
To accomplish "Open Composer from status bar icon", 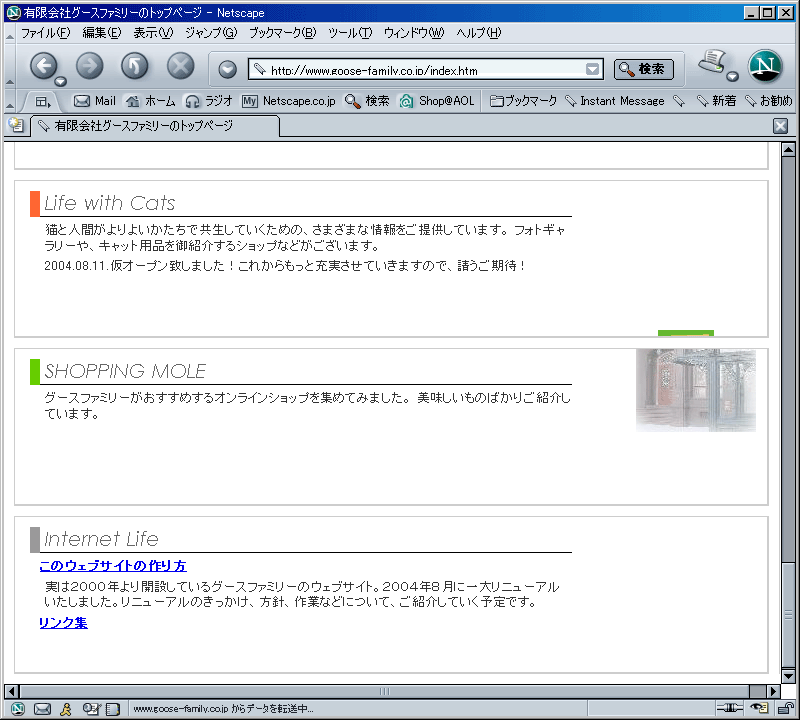I will pos(91,708).
